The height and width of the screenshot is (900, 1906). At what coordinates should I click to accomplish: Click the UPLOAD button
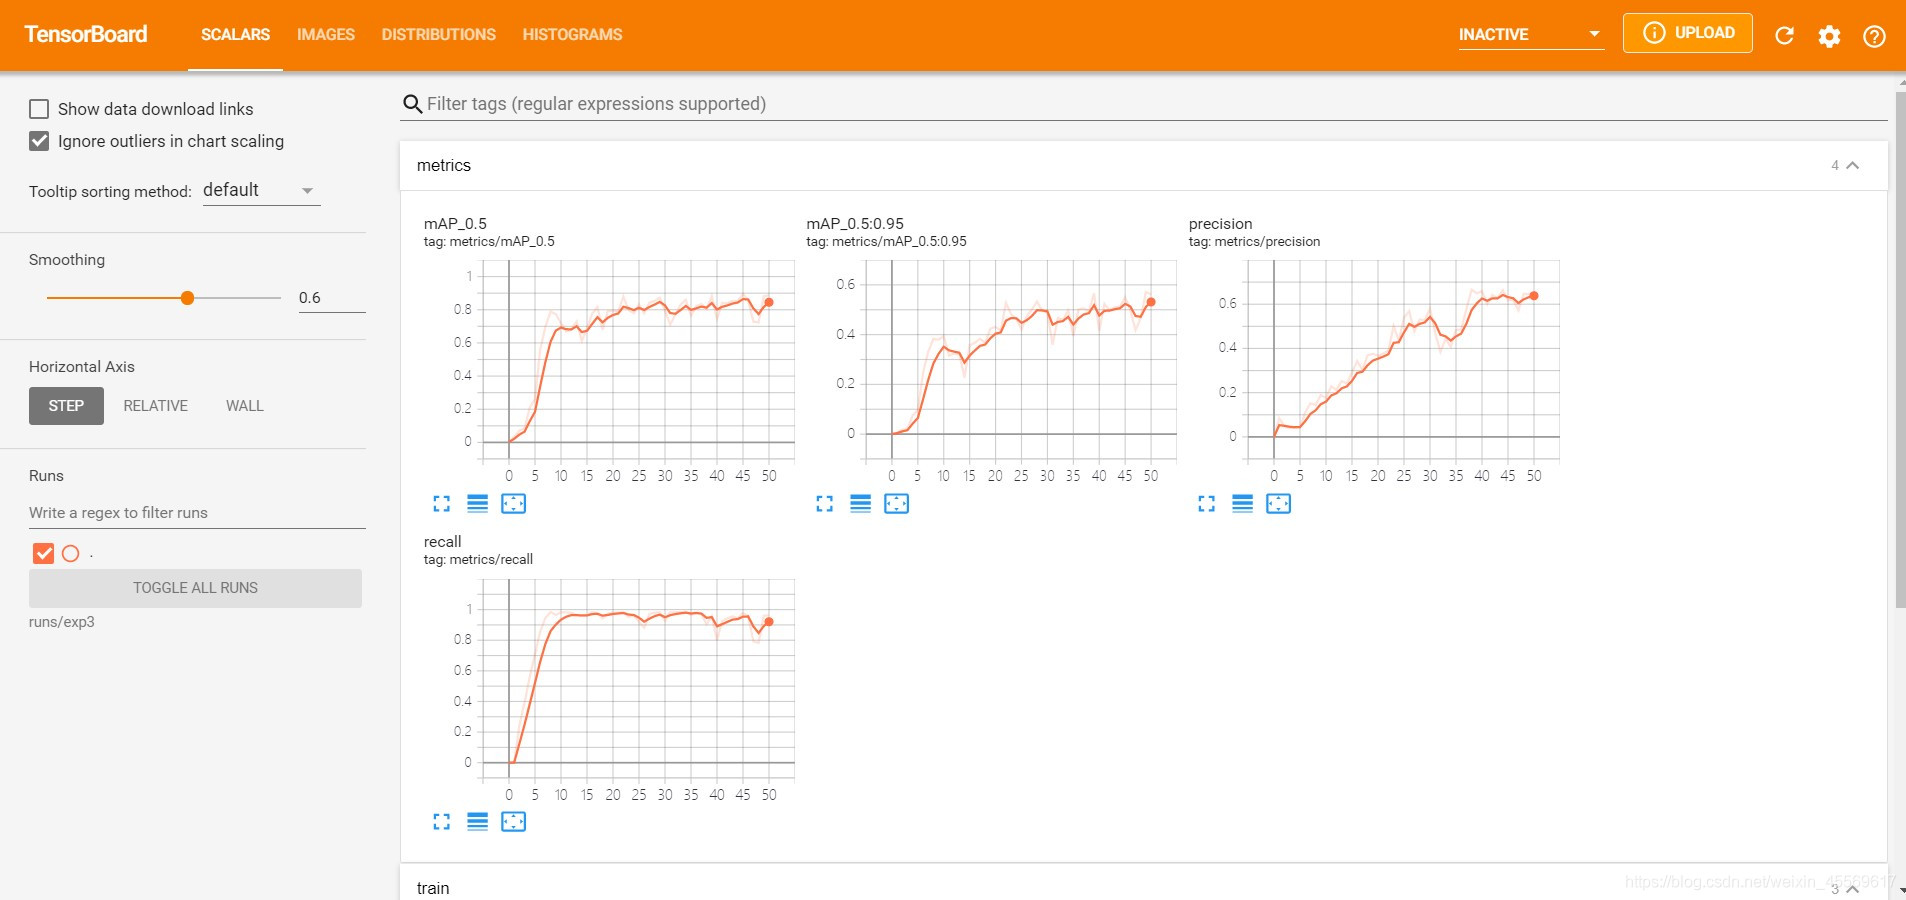click(1687, 33)
